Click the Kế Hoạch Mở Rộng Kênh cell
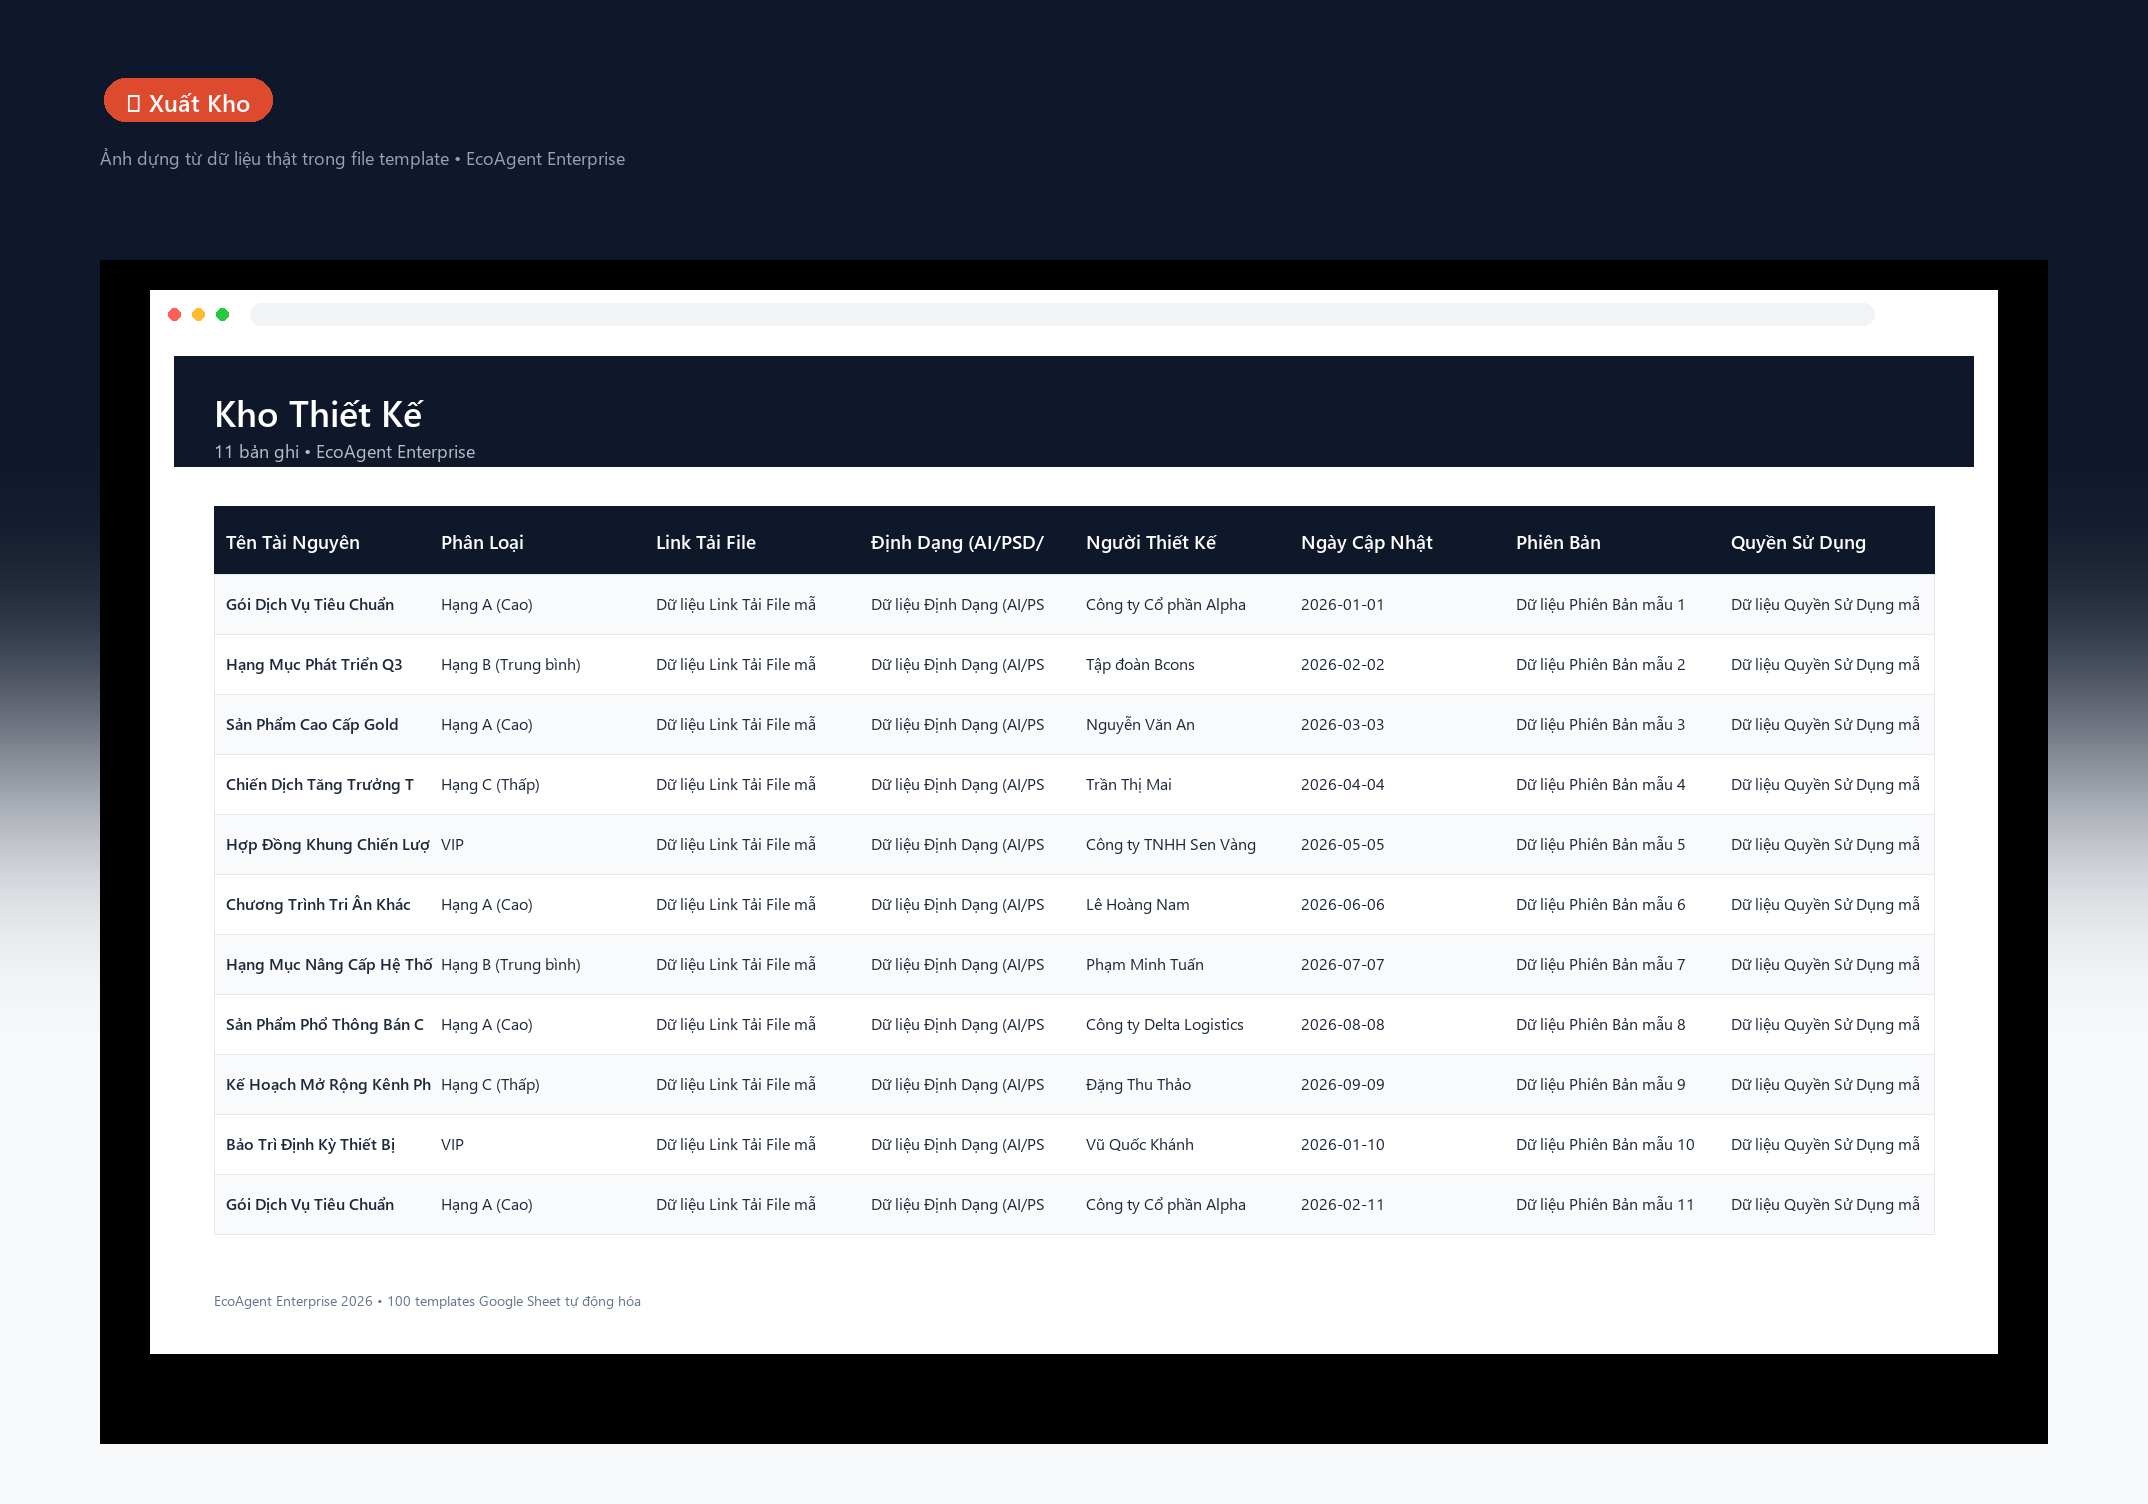Image resolution: width=2148 pixels, height=1504 pixels. tap(328, 1085)
